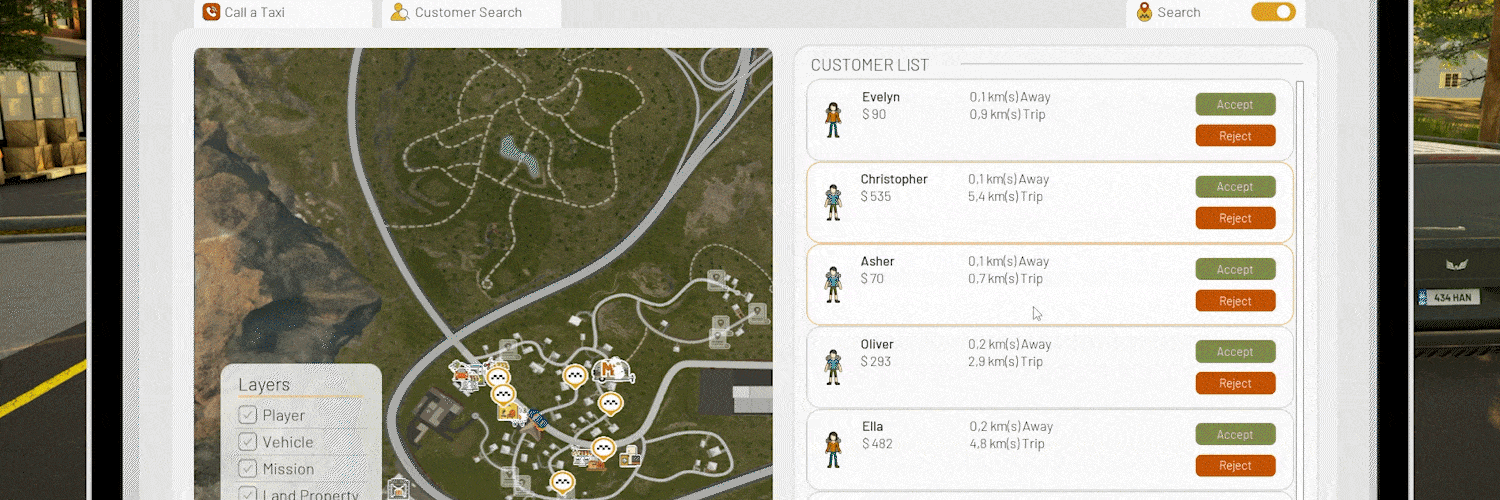
Task: Reject Asher's ride request
Action: pyautogui.click(x=1235, y=301)
